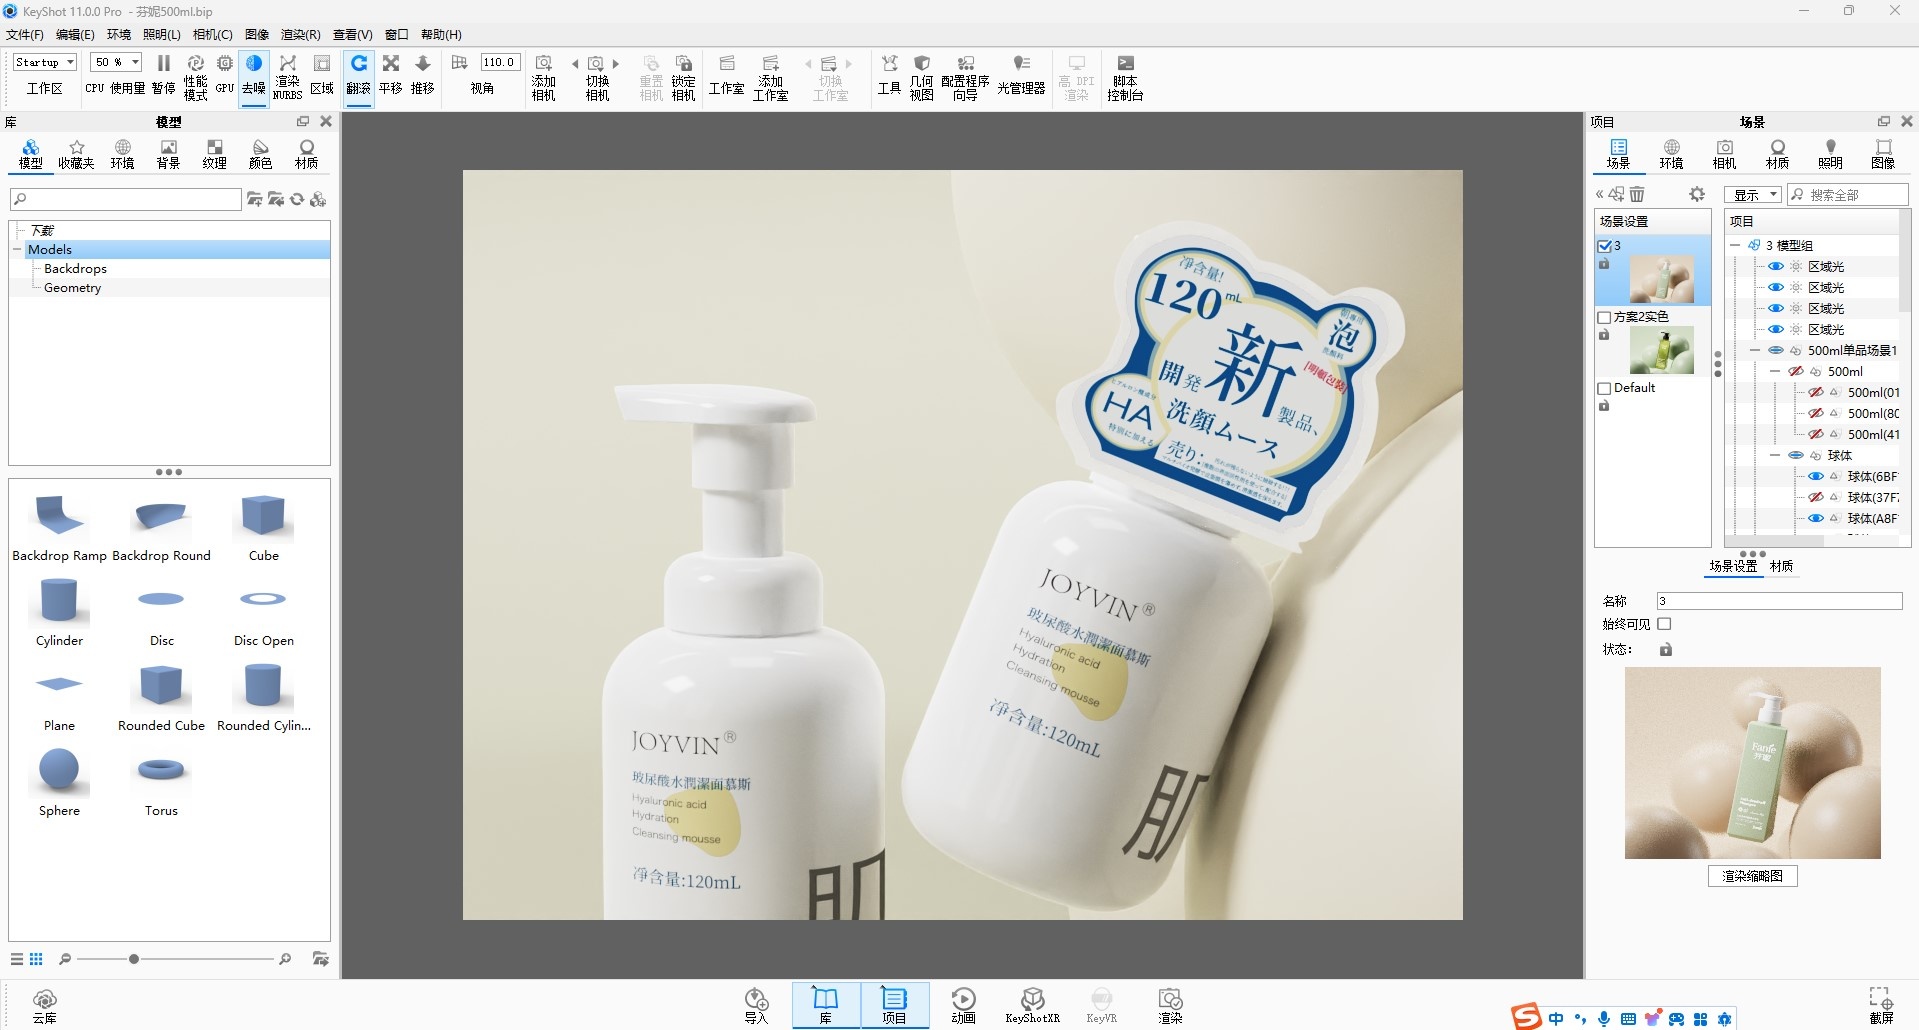Open the 显示 display filter dropdown
Viewport: 1919px width, 1030px height.
(x=1752, y=195)
